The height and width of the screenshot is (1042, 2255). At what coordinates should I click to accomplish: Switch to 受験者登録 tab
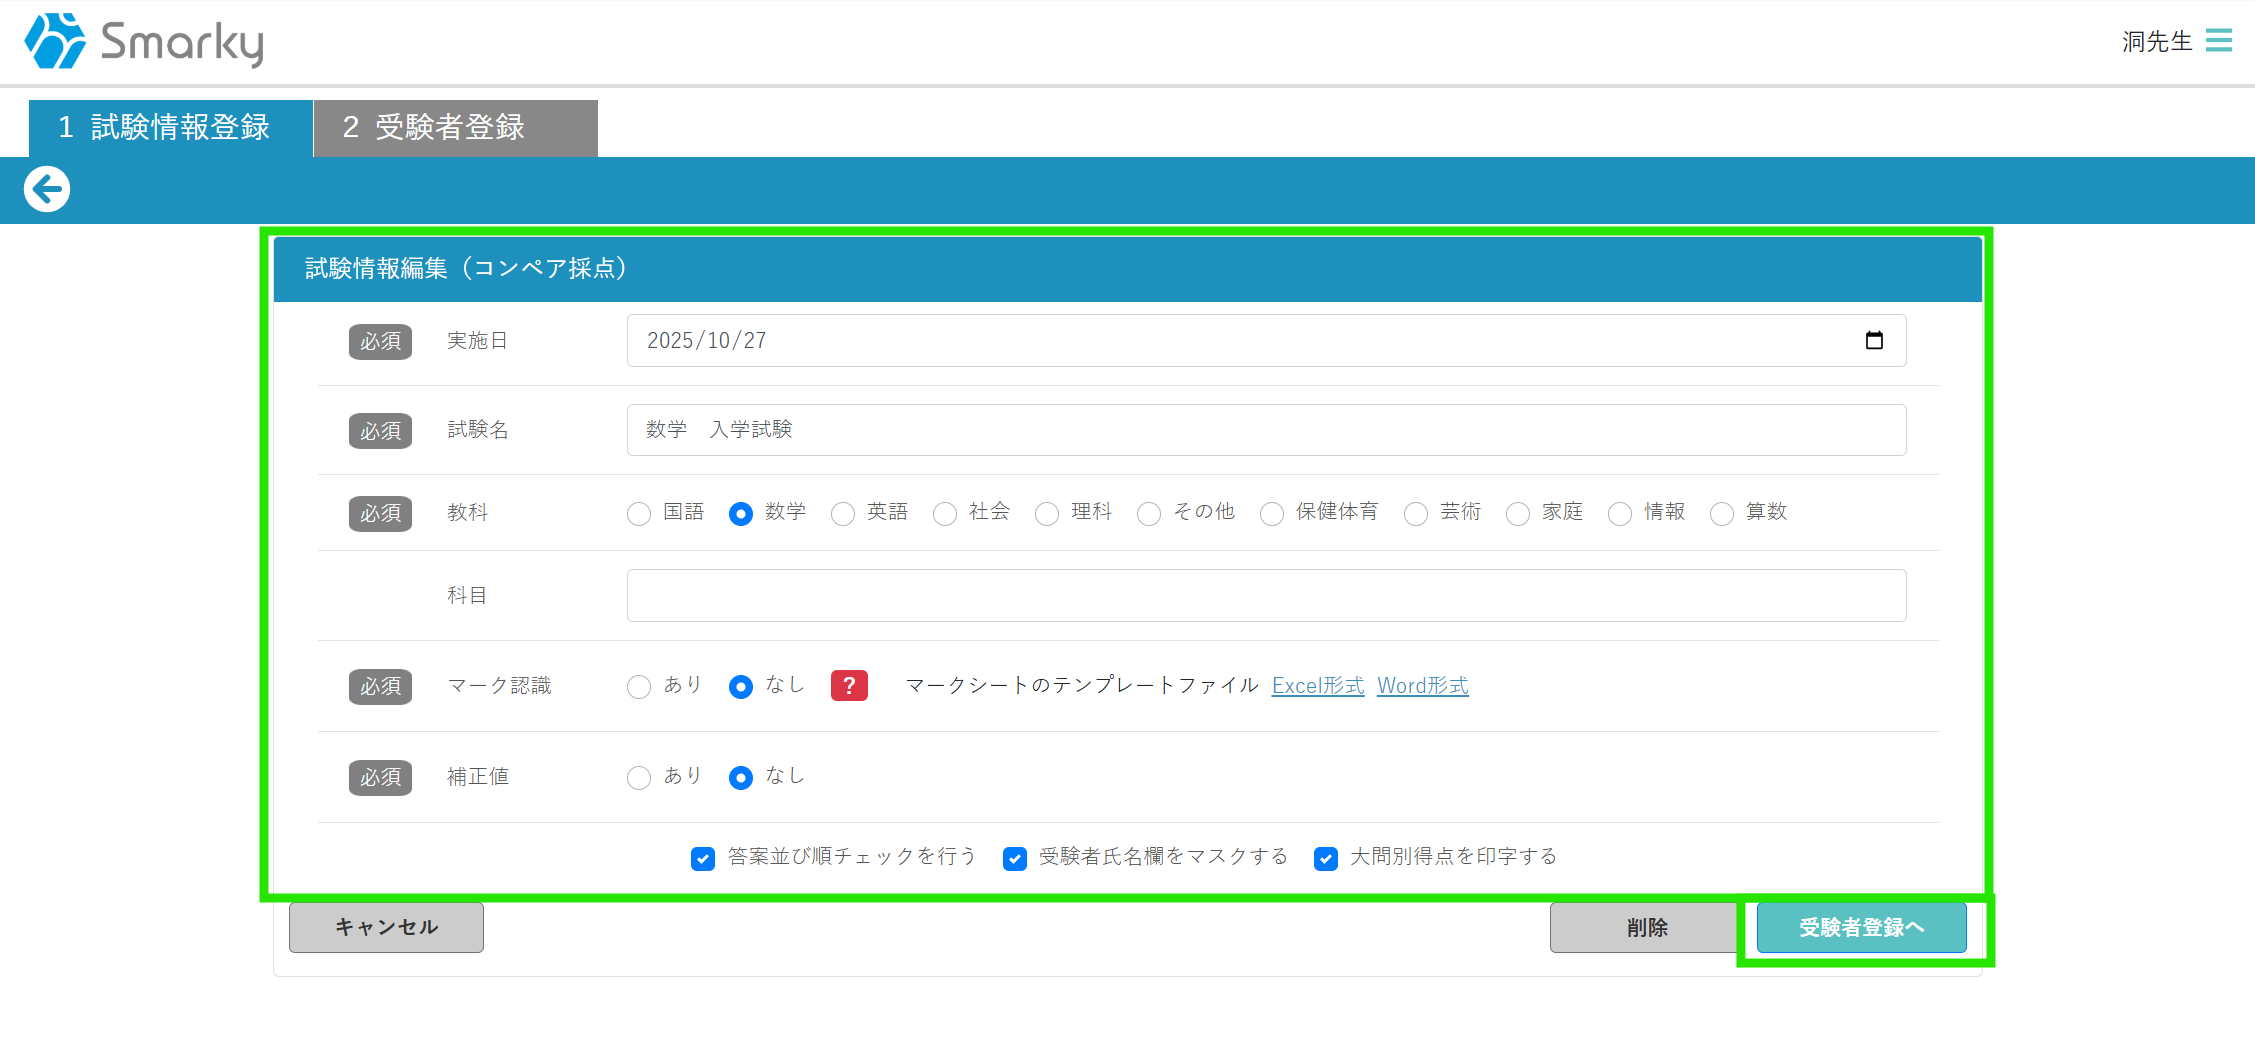(455, 128)
